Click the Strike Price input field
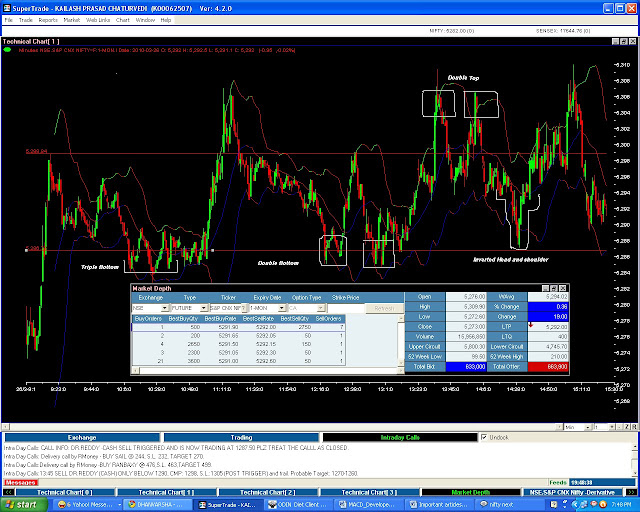 tap(345, 308)
